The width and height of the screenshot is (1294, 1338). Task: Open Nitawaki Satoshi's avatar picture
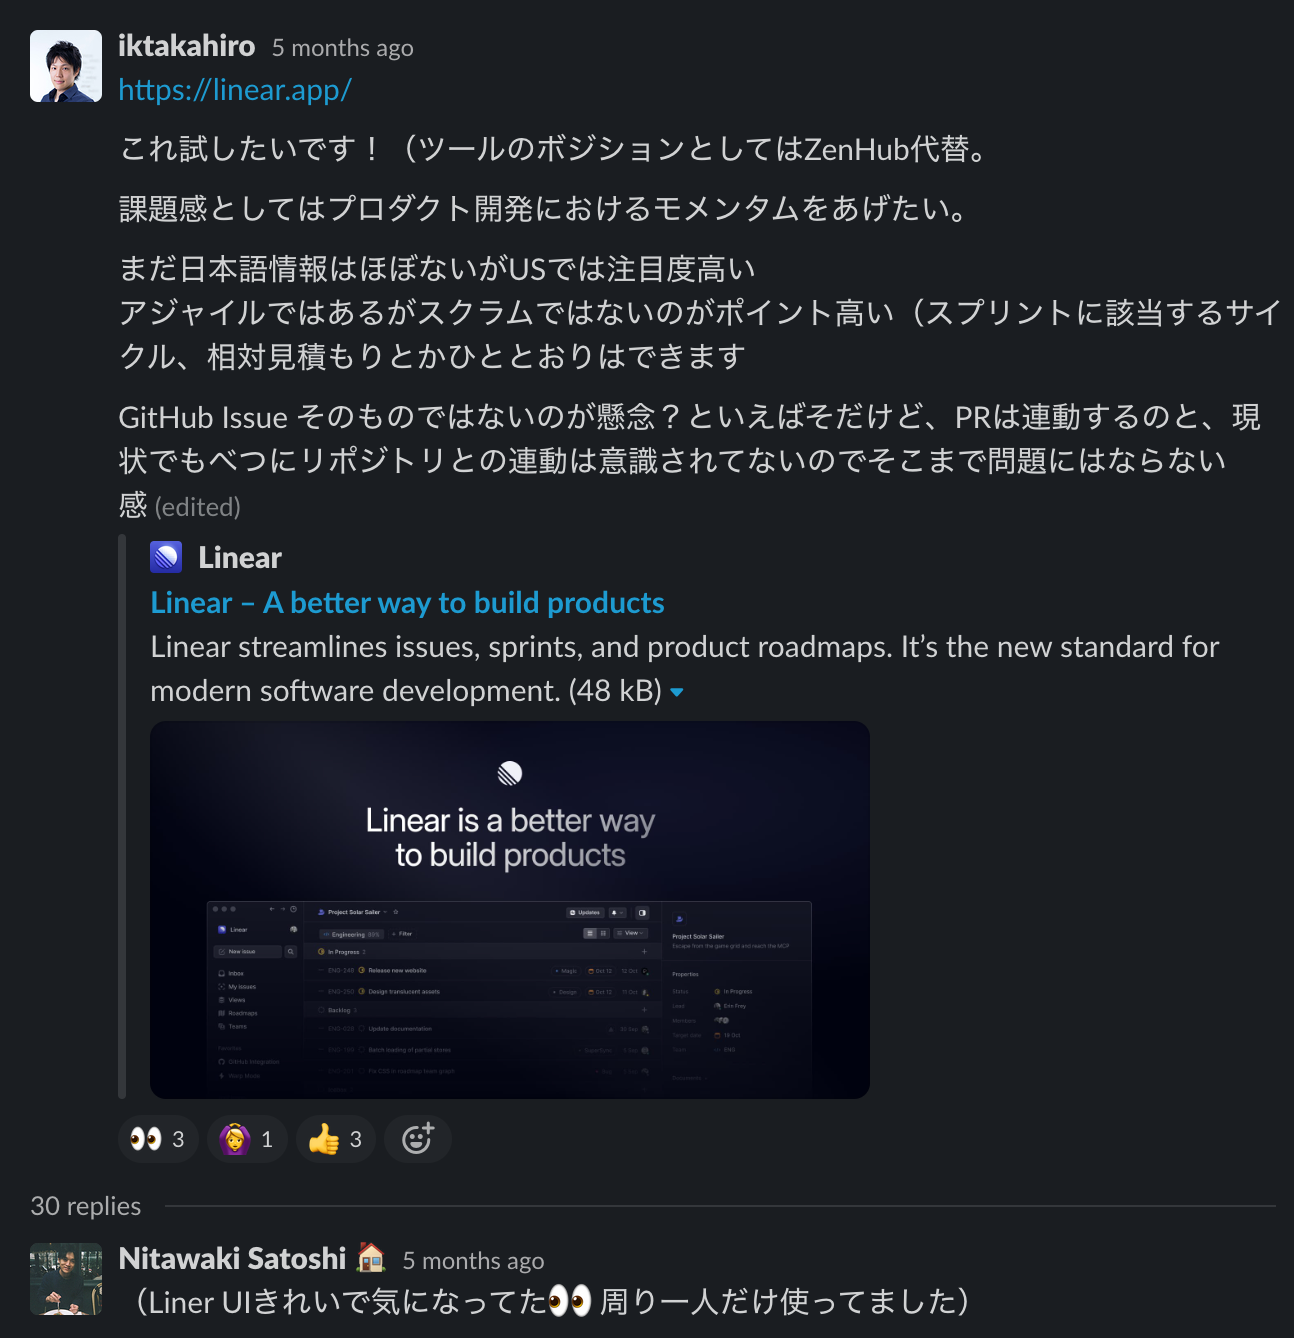pos(66,1279)
